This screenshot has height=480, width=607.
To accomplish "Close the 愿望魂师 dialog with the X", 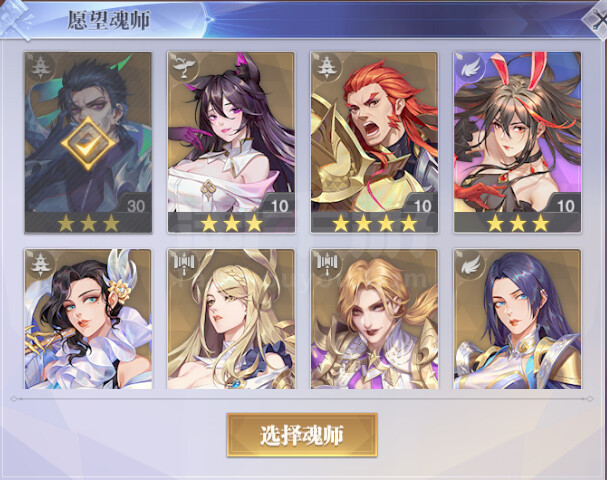I will pyautogui.click(x=597, y=19).
